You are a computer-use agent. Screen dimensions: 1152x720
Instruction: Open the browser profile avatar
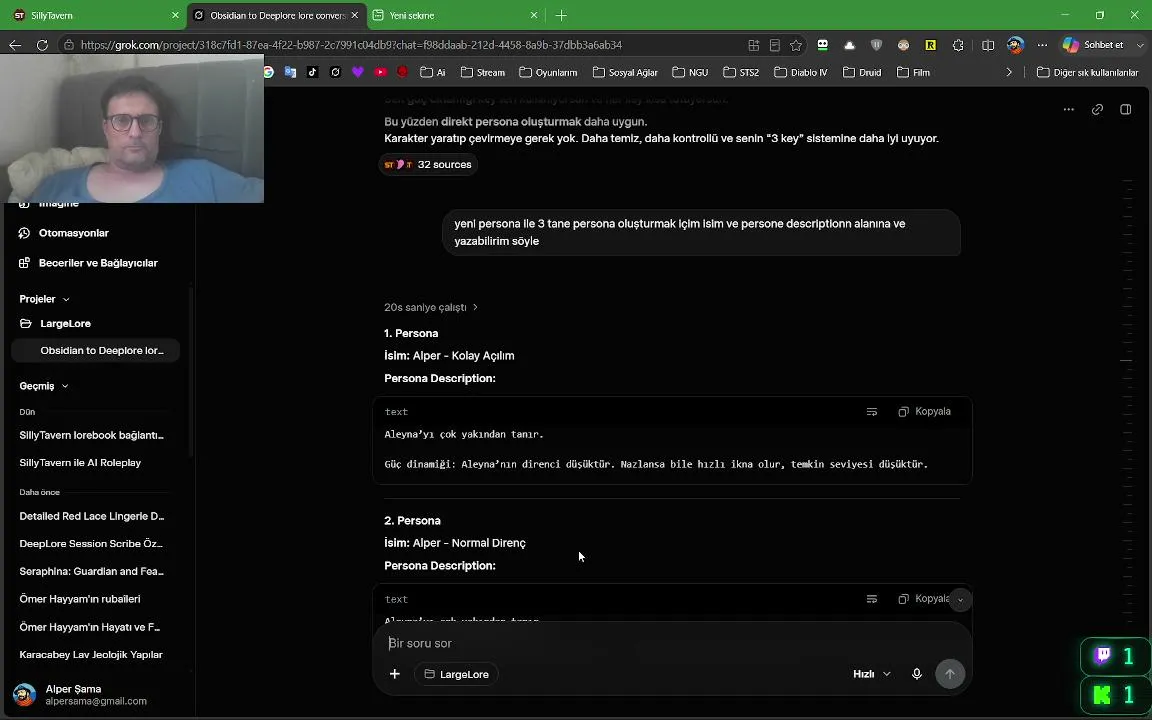point(1015,45)
